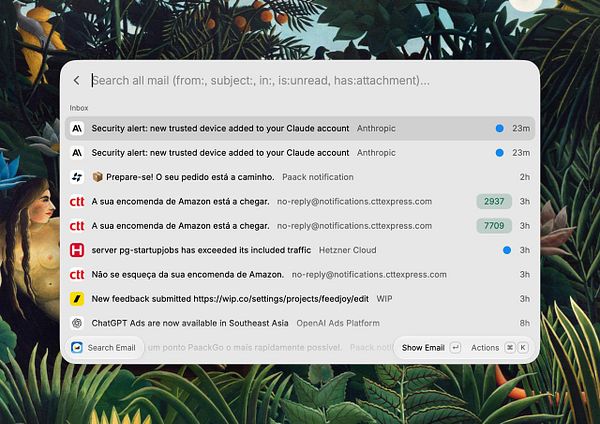The height and width of the screenshot is (424, 600).
Task: Open the New feedback submitted WIP email
Action: 300,299
